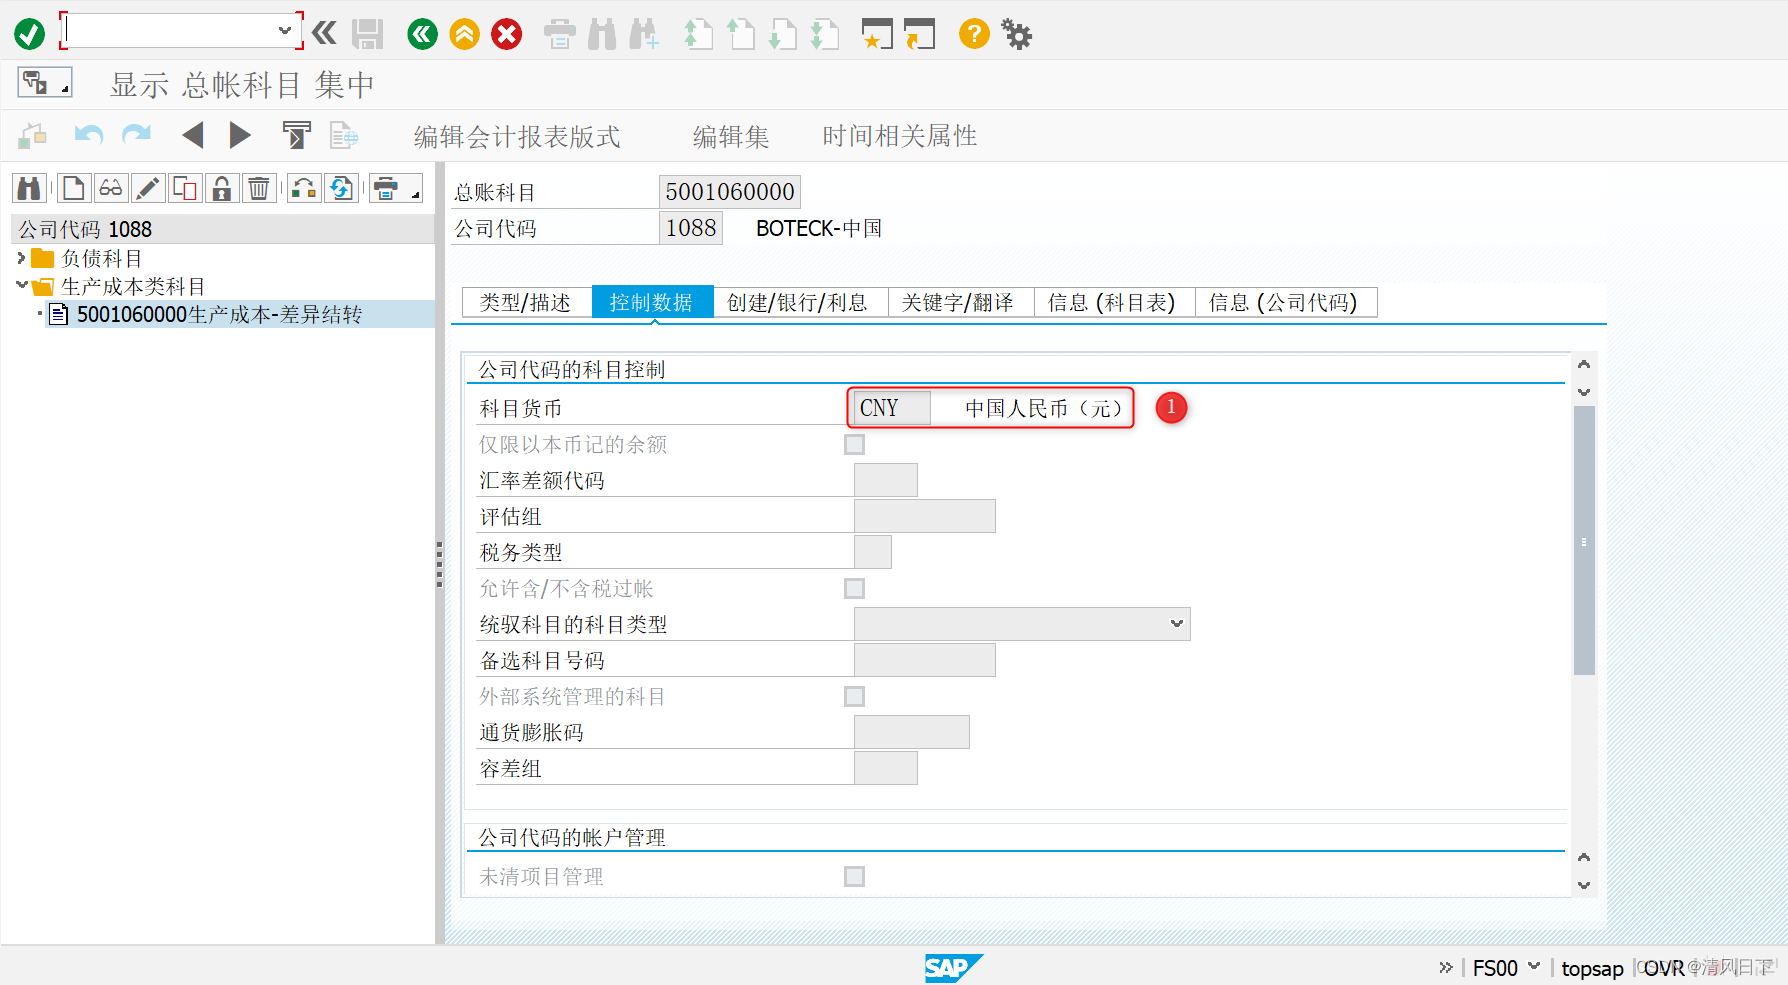Open SAP help via the question mark icon
Screen dimensions: 1788x985
[x=972, y=33]
